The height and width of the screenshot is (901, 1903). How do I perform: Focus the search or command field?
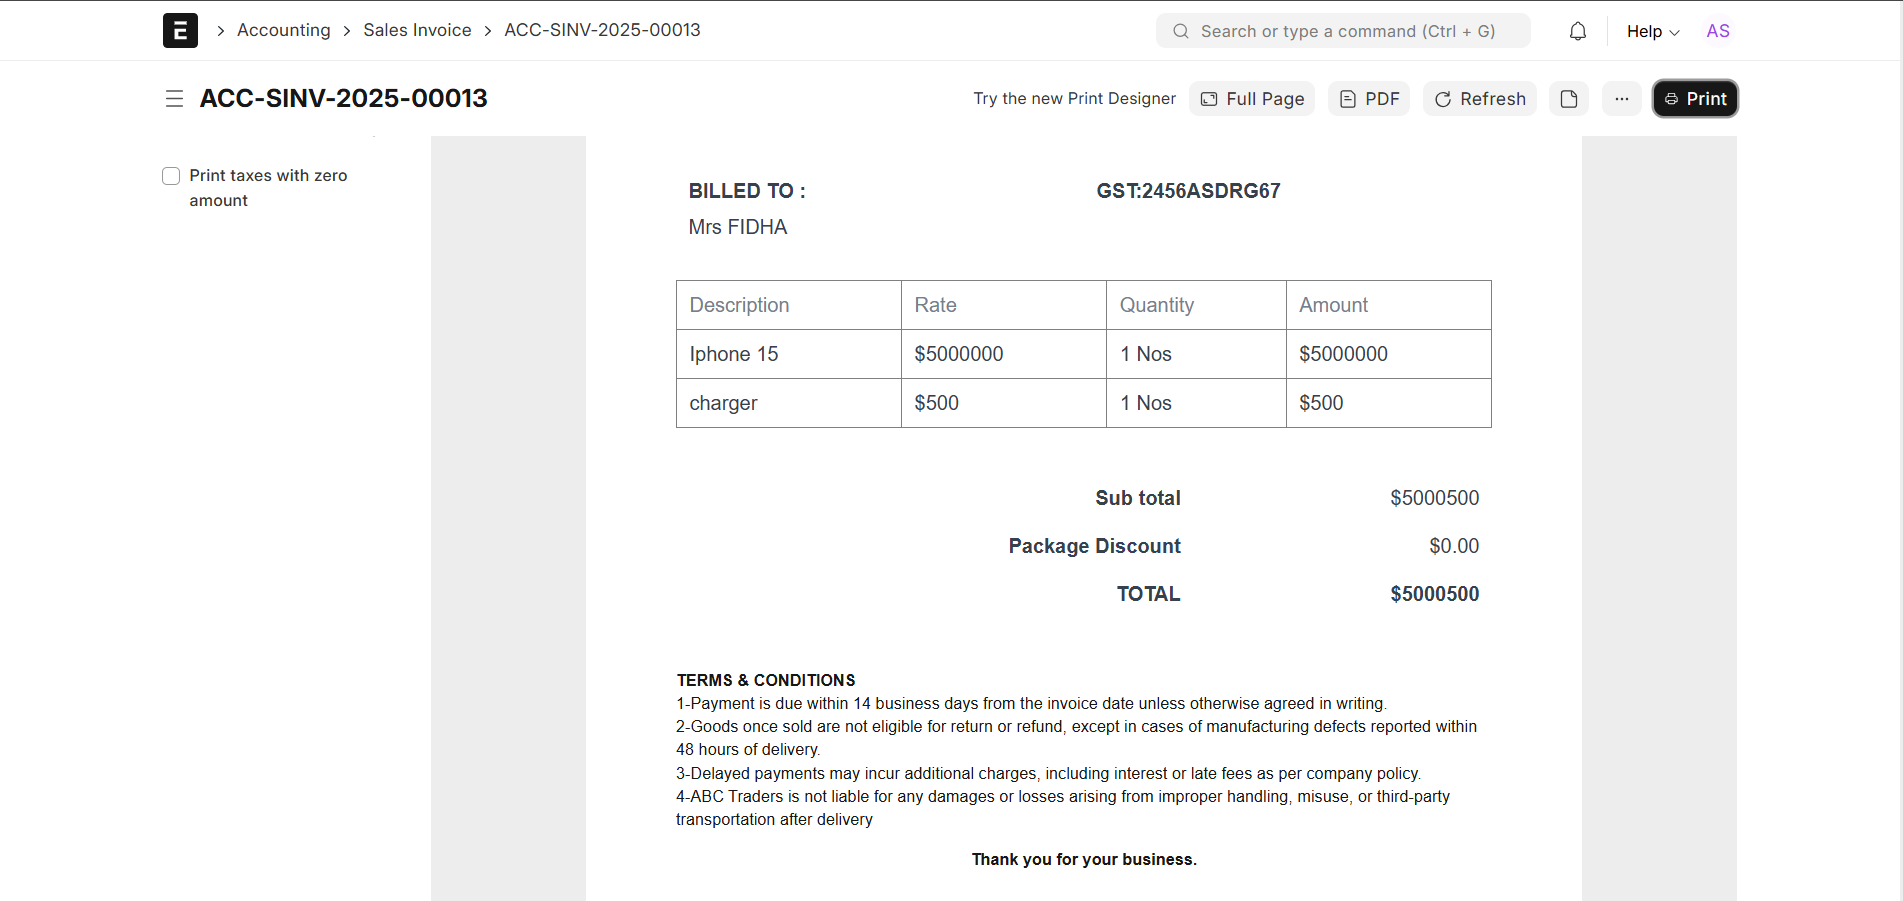coord(1350,31)
